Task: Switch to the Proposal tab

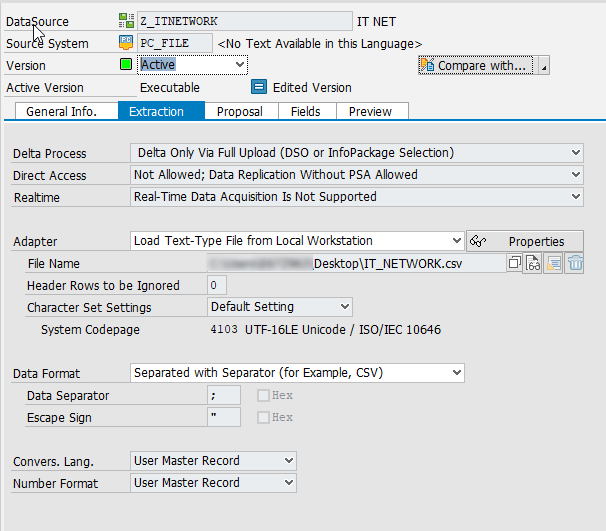Action: (242, 111)
